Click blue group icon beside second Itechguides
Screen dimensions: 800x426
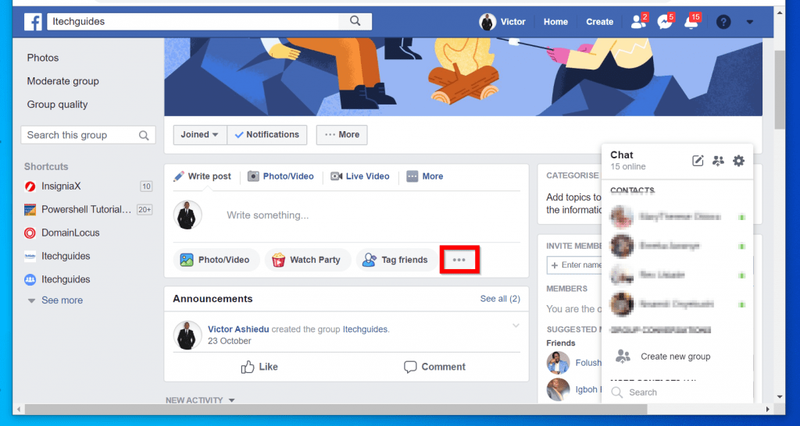click(x=30, y=280)
